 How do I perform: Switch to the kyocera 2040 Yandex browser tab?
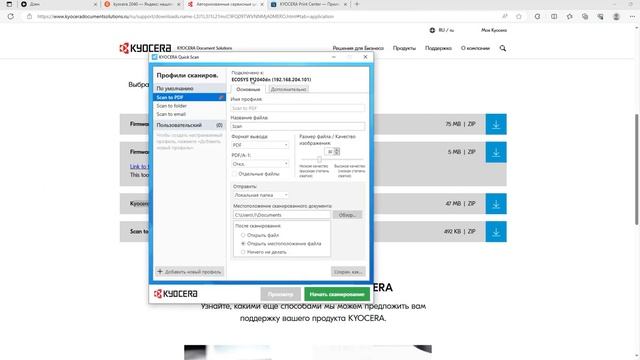[x=141, y=4]
